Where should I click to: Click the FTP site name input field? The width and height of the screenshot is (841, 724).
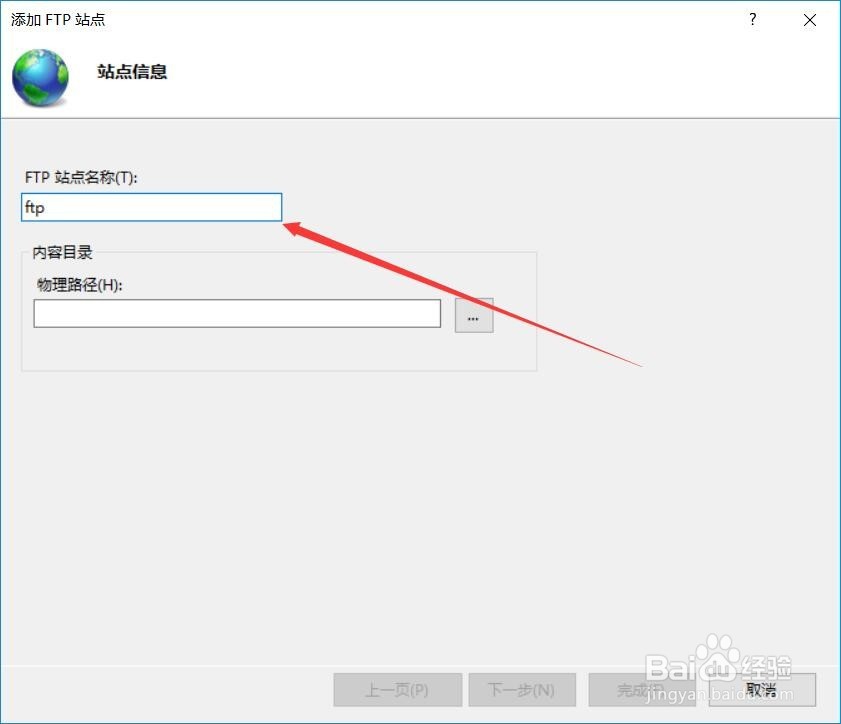pyautogui.click(x=151, y=207)
